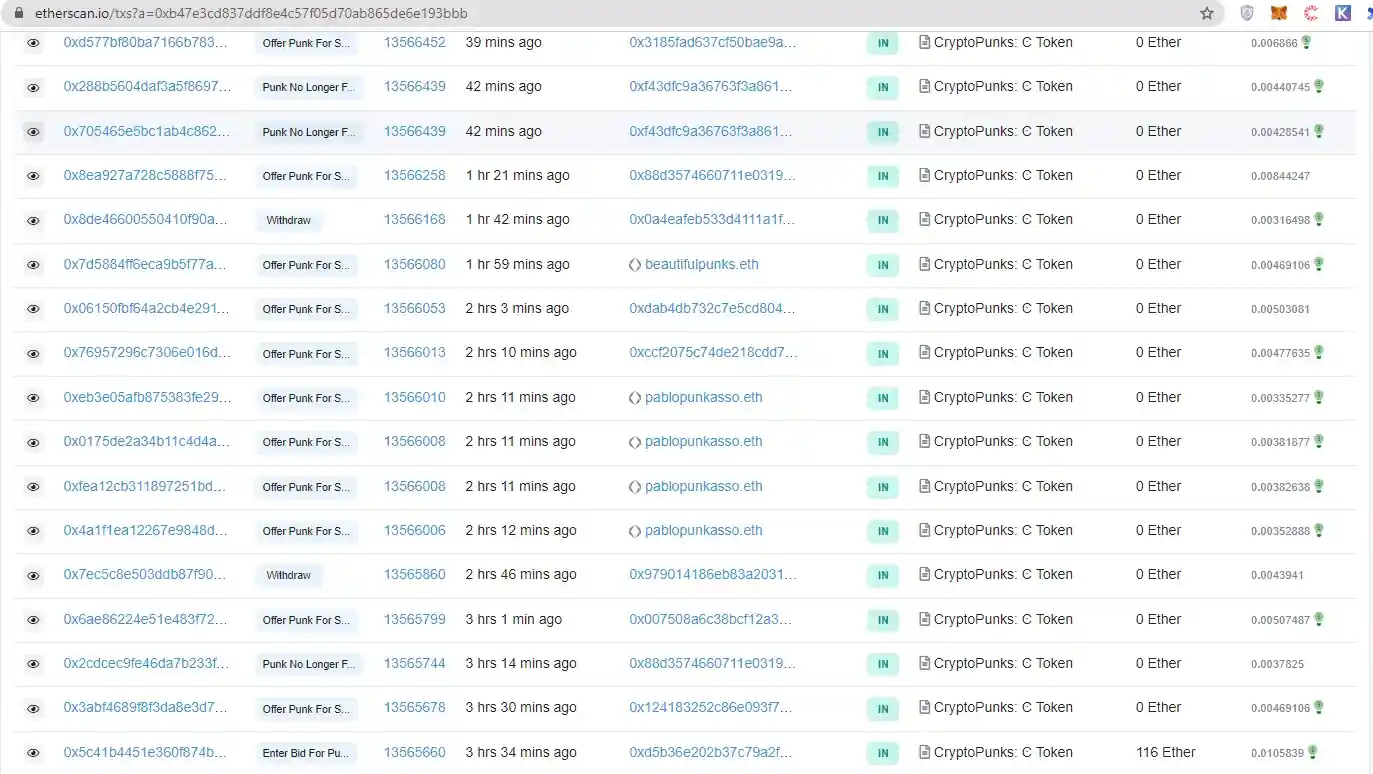Open the purple K browser extension
This screenshot has width=1373, height=774.
point(1343,13)
